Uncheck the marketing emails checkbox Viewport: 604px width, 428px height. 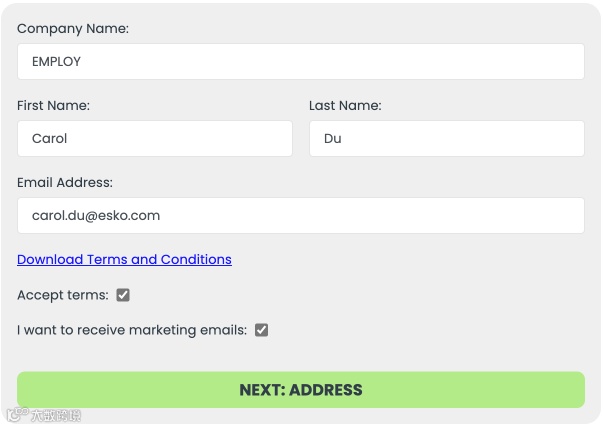click(262, 330)
